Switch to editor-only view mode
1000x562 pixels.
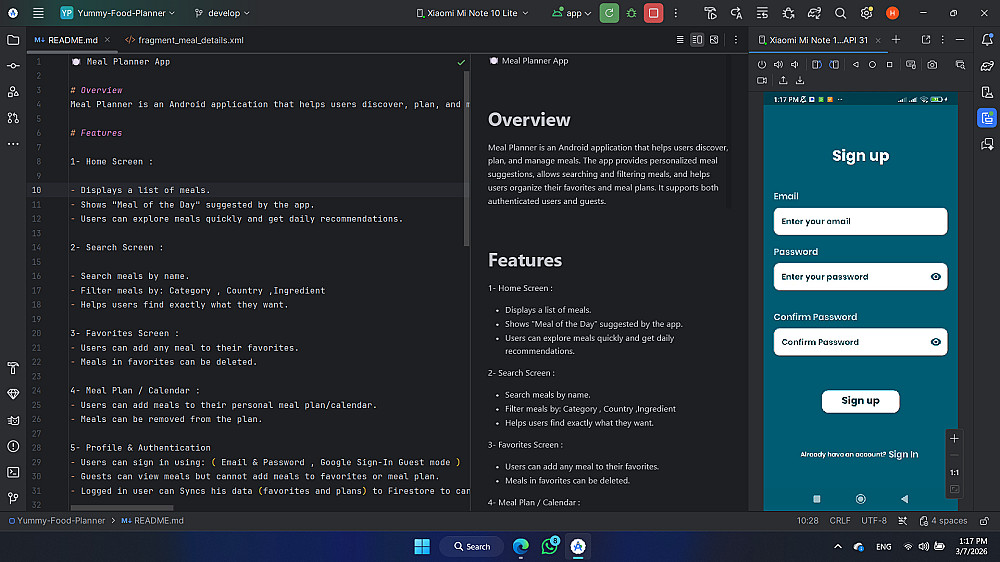coord(680,40)
